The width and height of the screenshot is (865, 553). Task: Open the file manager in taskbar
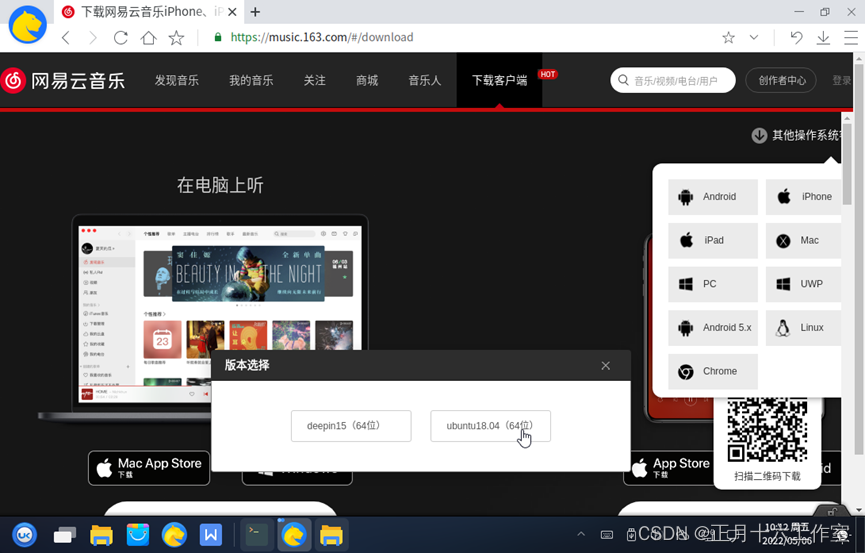tap(101, 535)
